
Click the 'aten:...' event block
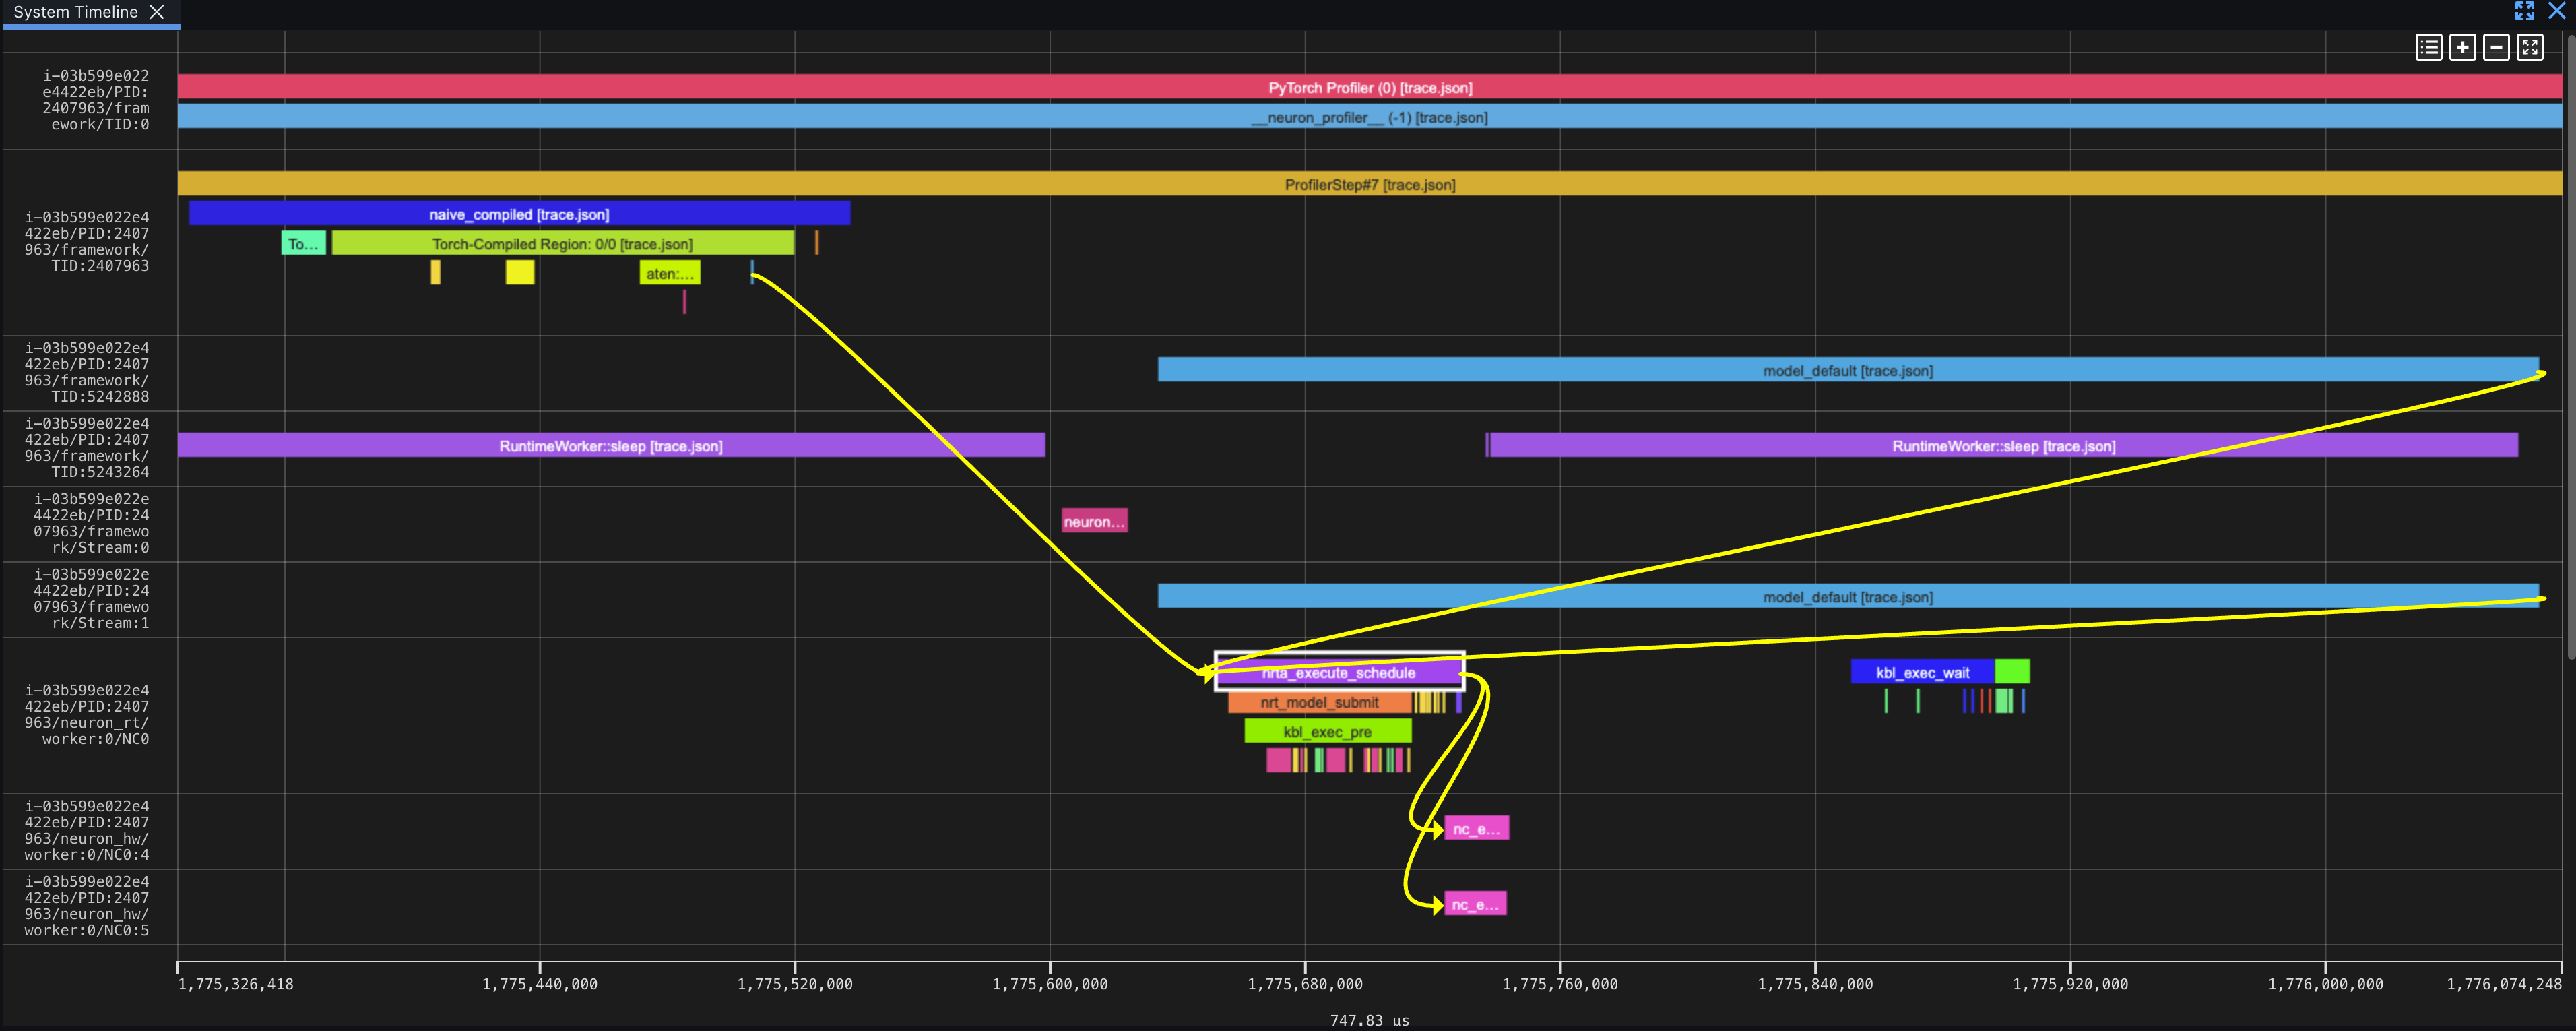[x=669, y=273]
